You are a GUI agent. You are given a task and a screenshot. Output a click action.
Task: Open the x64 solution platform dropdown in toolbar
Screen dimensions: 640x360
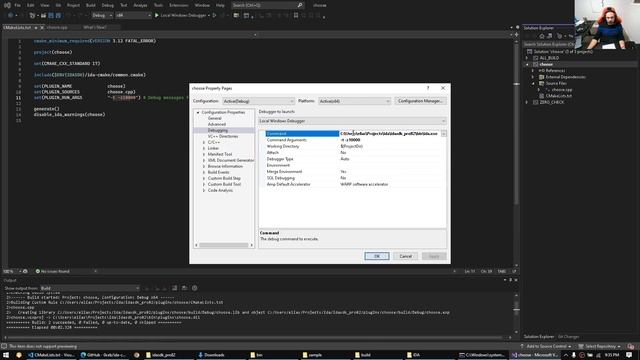tap(133, 15)
